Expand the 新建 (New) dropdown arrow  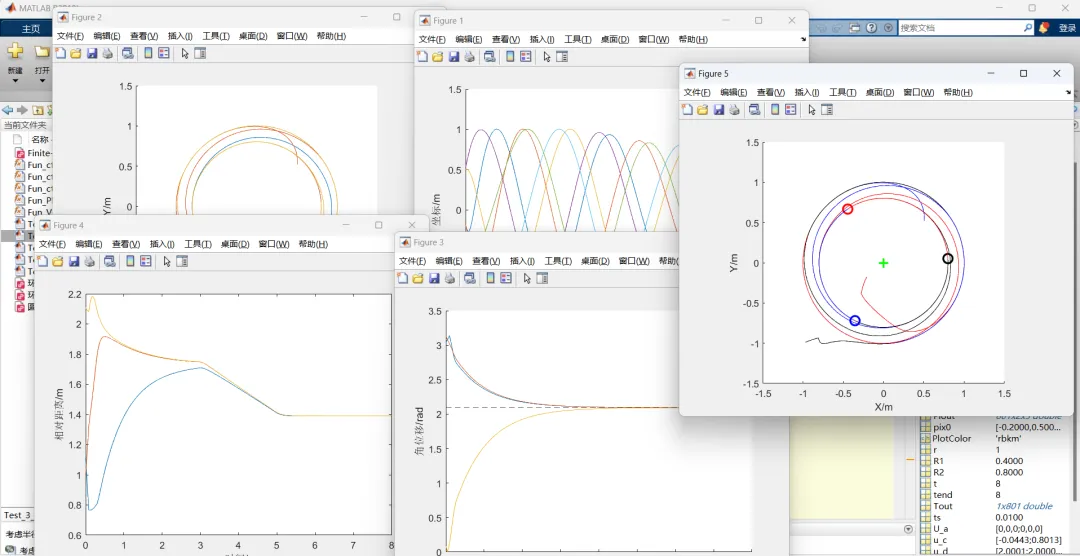(x=15, y=81)
